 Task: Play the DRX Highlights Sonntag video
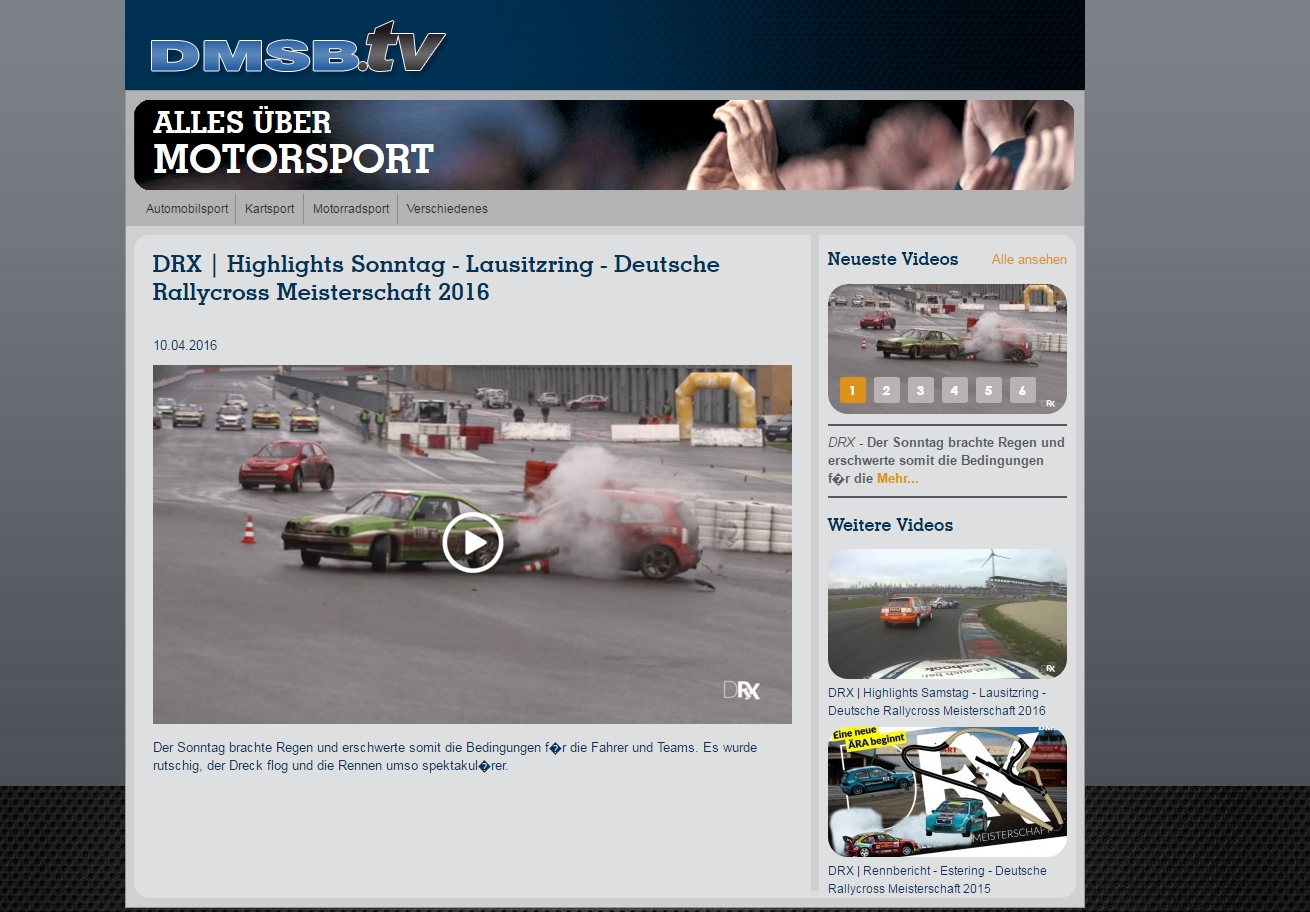point(472,543)
